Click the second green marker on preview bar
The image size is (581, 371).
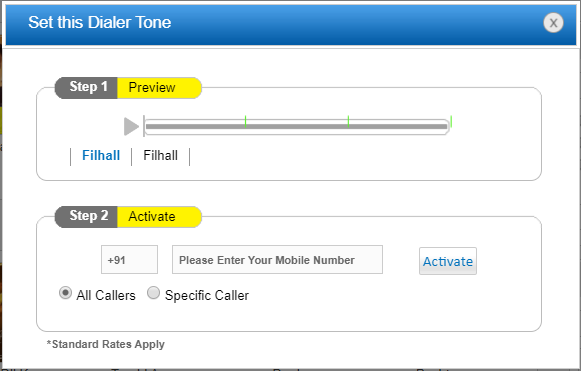point(348,121)
